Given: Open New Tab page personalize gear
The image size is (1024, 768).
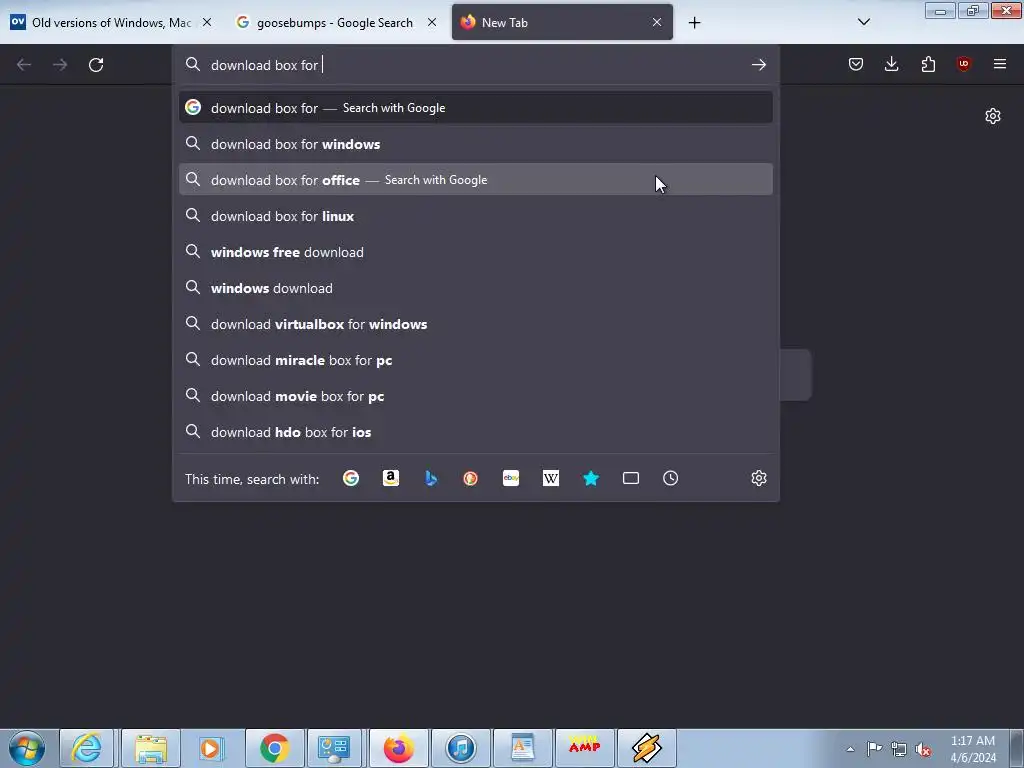Looking at the screenshot, I should pyautogui.click(x=993, y=116).
